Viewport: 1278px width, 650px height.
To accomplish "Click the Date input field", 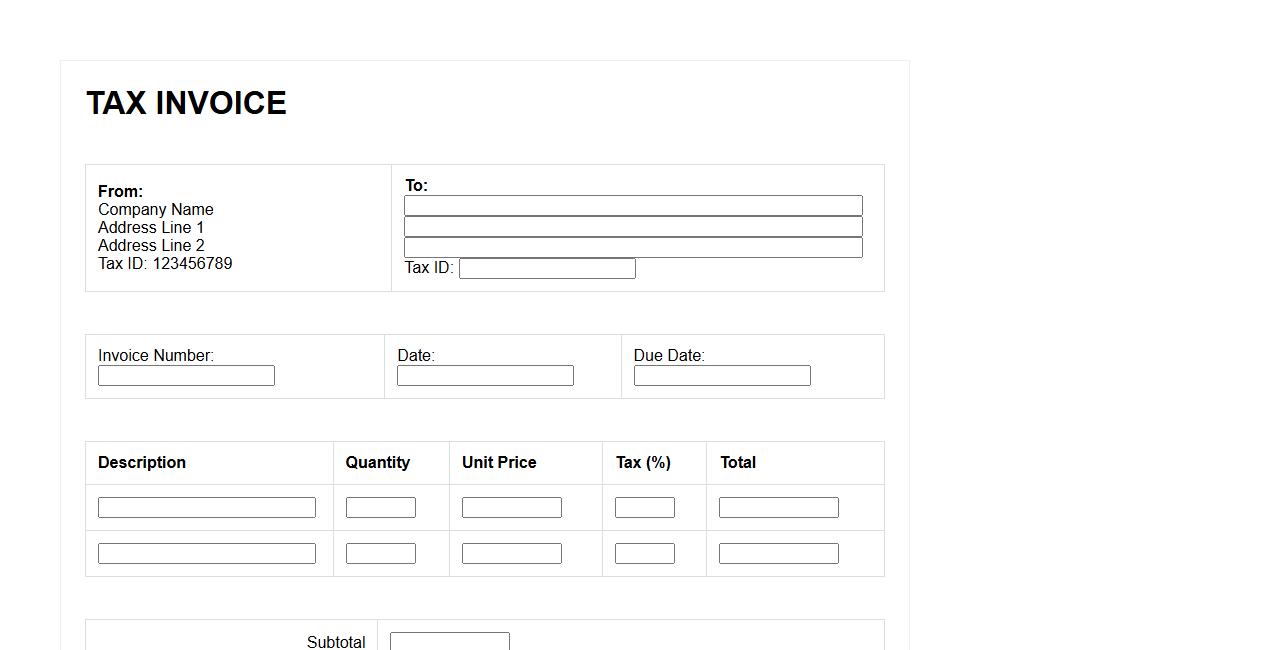I will [x=485, y=376].
